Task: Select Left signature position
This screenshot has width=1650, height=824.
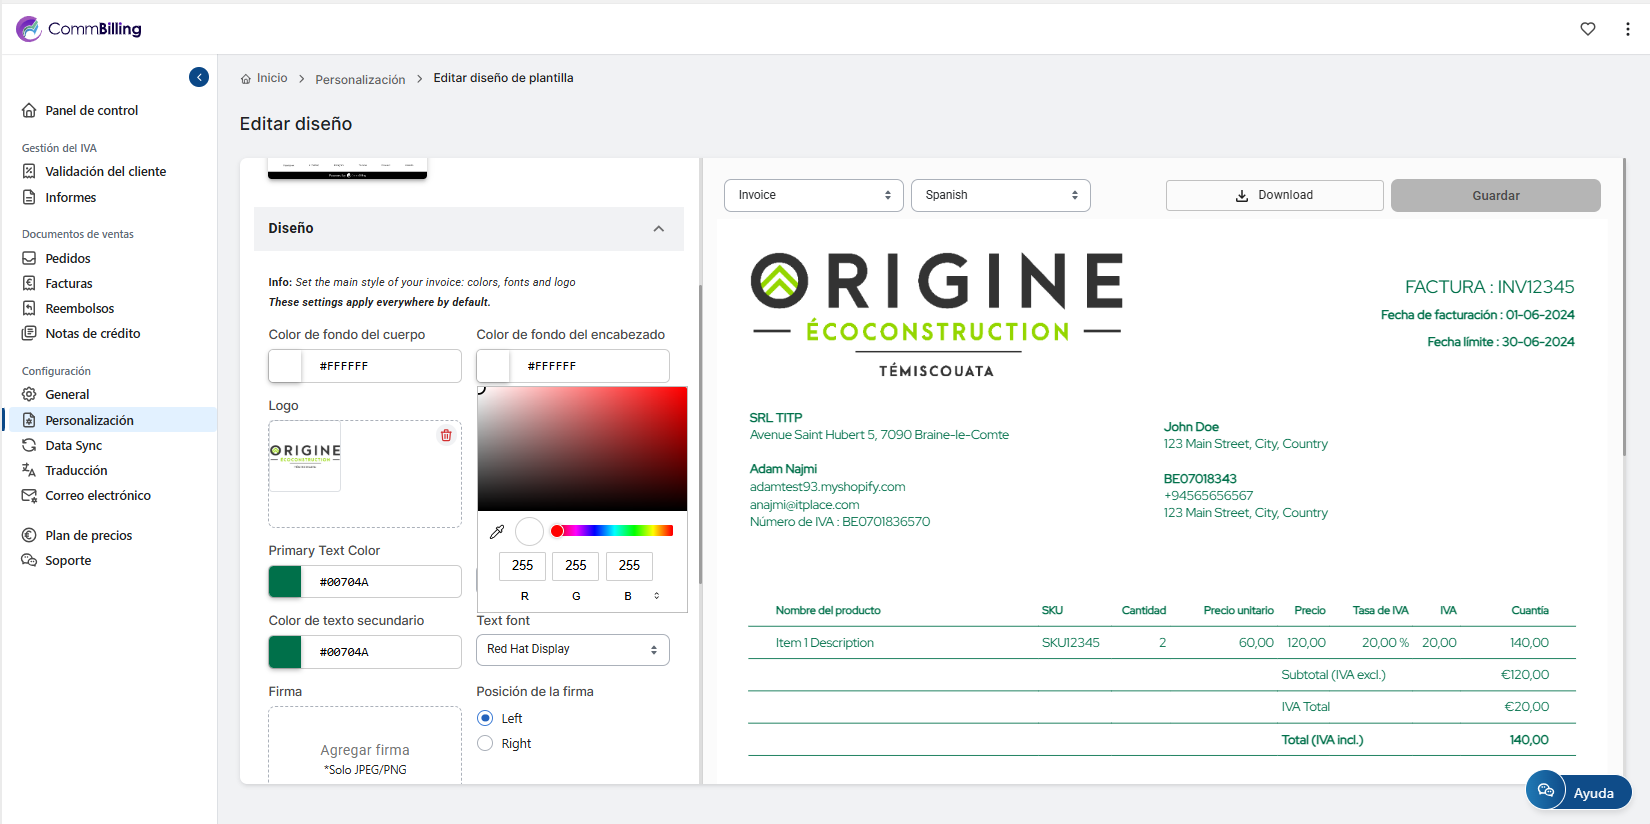Action: click(485, 718)
